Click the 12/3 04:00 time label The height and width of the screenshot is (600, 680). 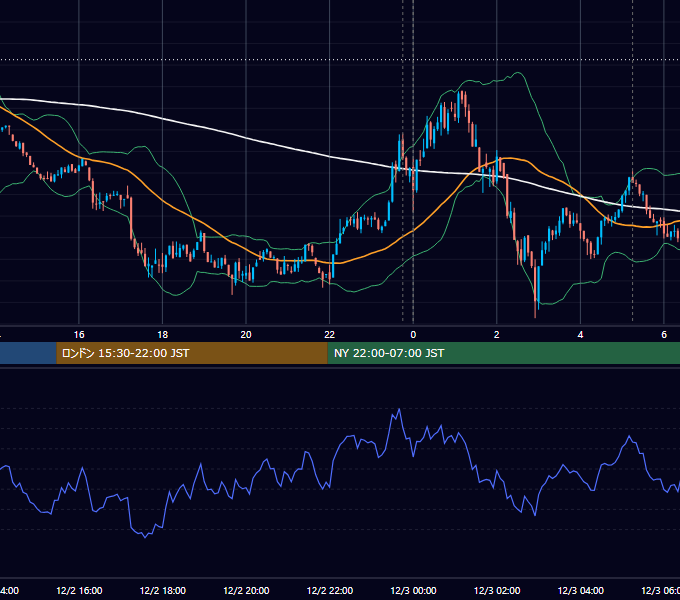coord(581,590)
